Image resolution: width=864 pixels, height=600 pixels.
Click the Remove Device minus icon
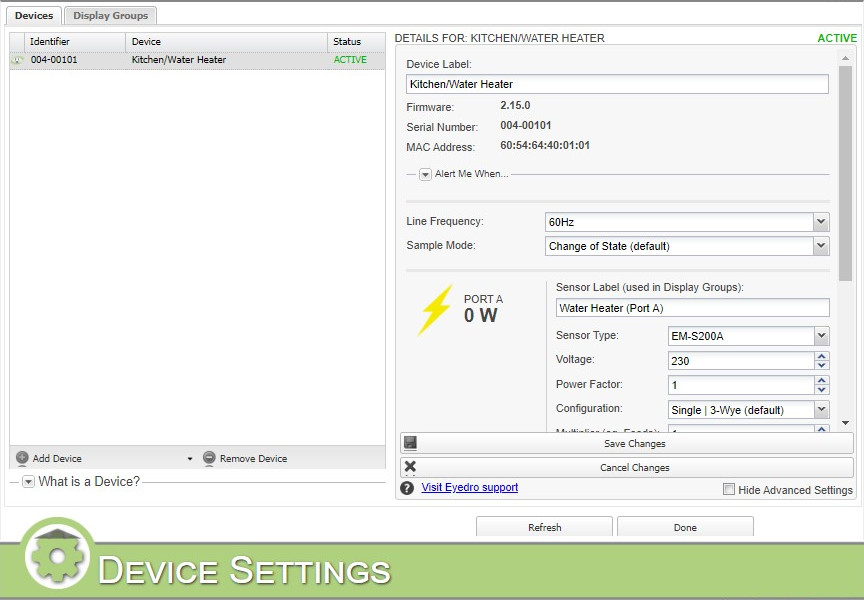tap(209, 458)
